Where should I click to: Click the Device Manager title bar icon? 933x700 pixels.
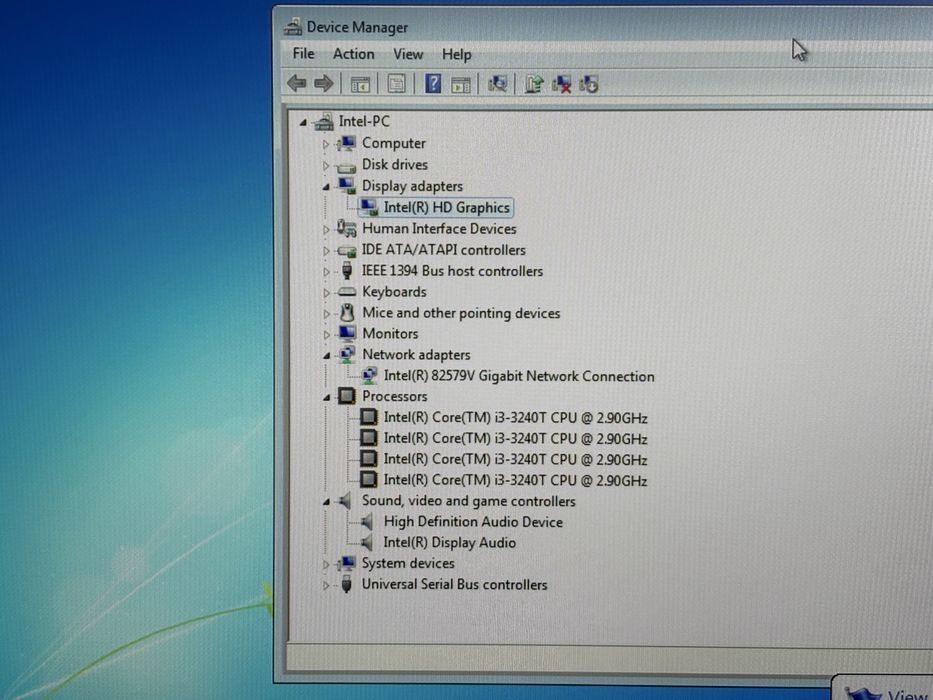(x=293, y=27)
